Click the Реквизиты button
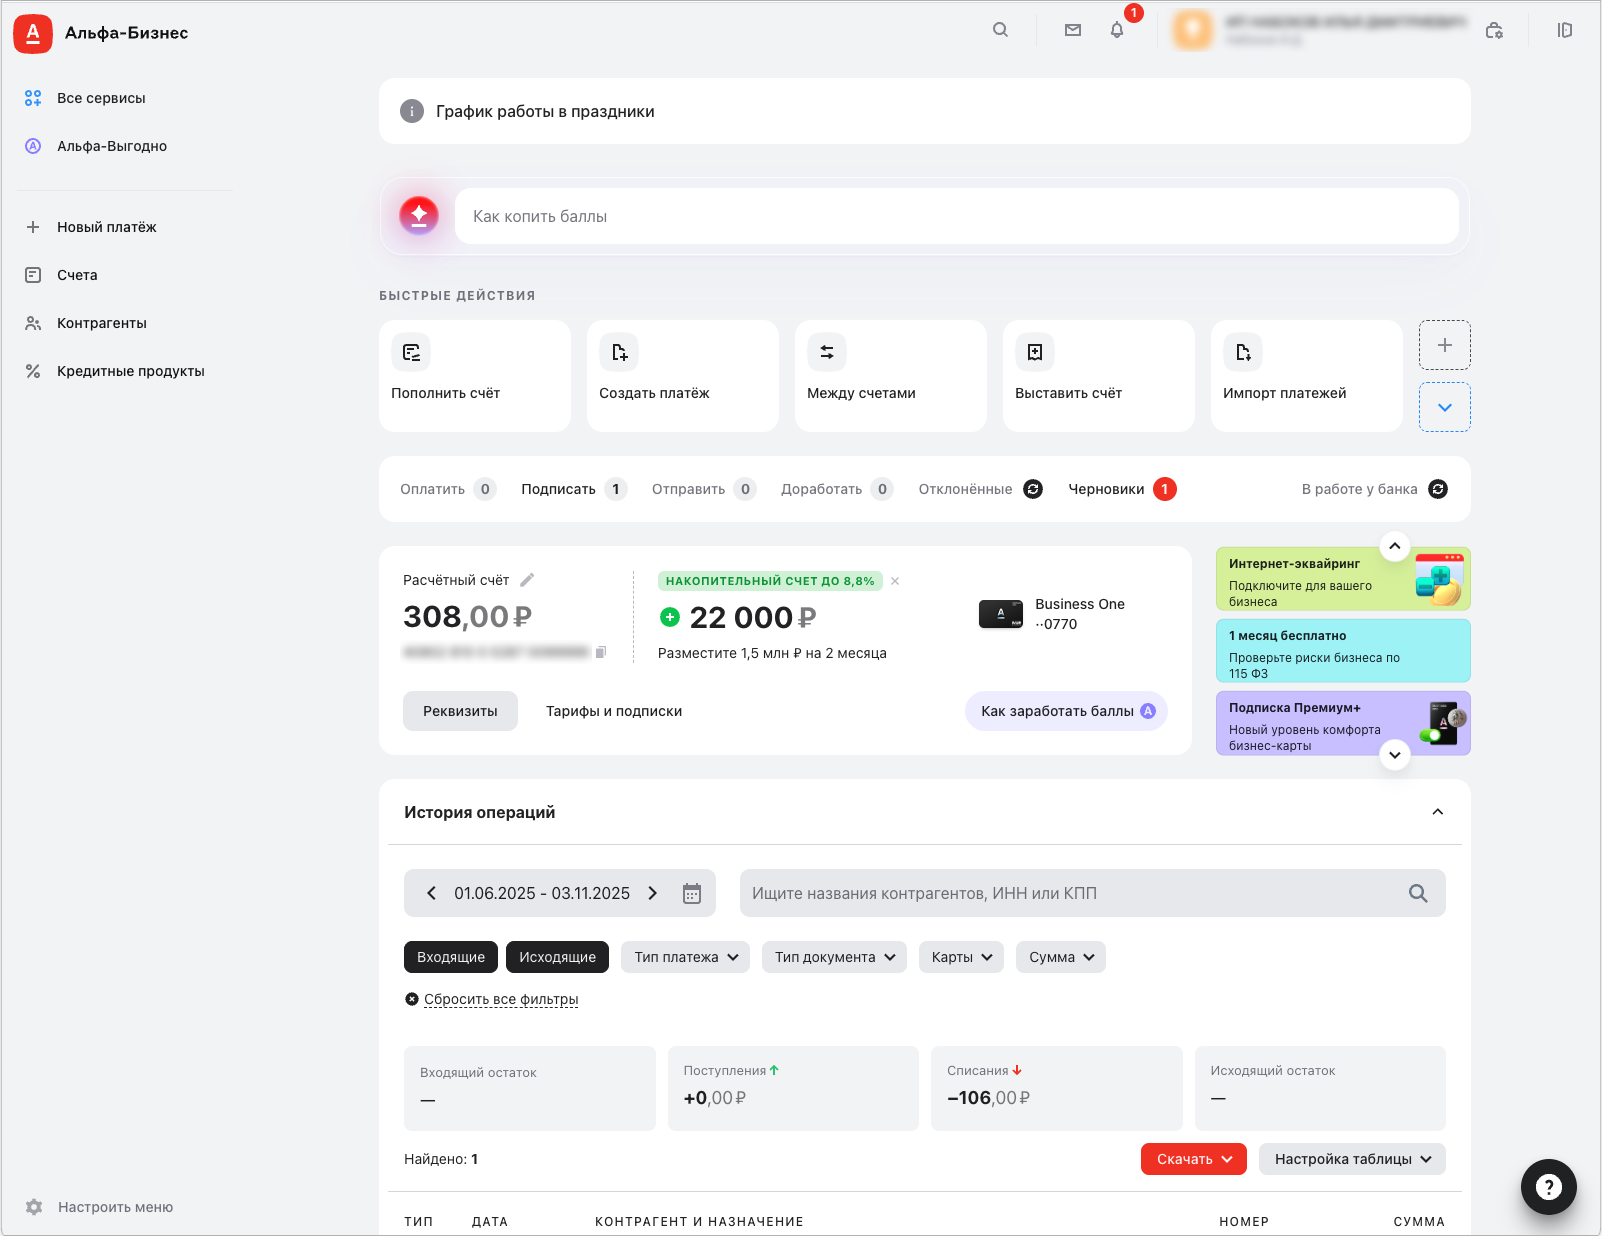 pos(460,711)
